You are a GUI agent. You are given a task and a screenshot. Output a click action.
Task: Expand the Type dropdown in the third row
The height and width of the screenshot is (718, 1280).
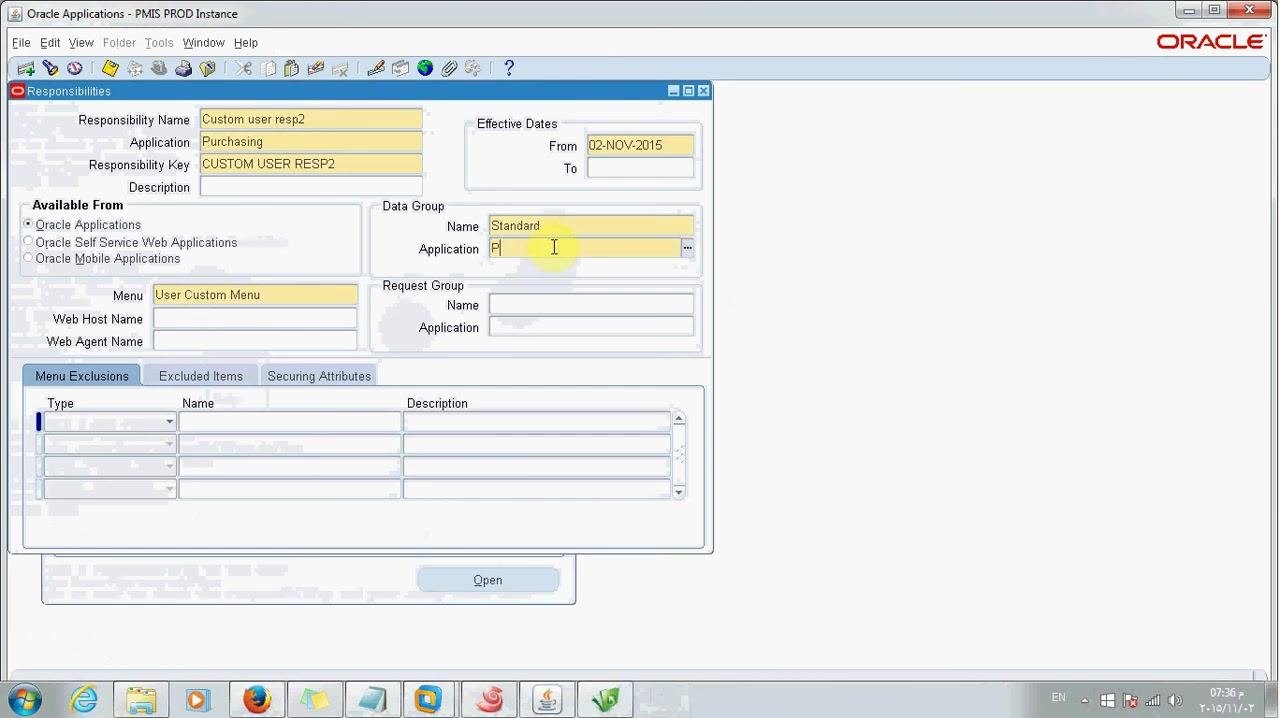[169, 466]
